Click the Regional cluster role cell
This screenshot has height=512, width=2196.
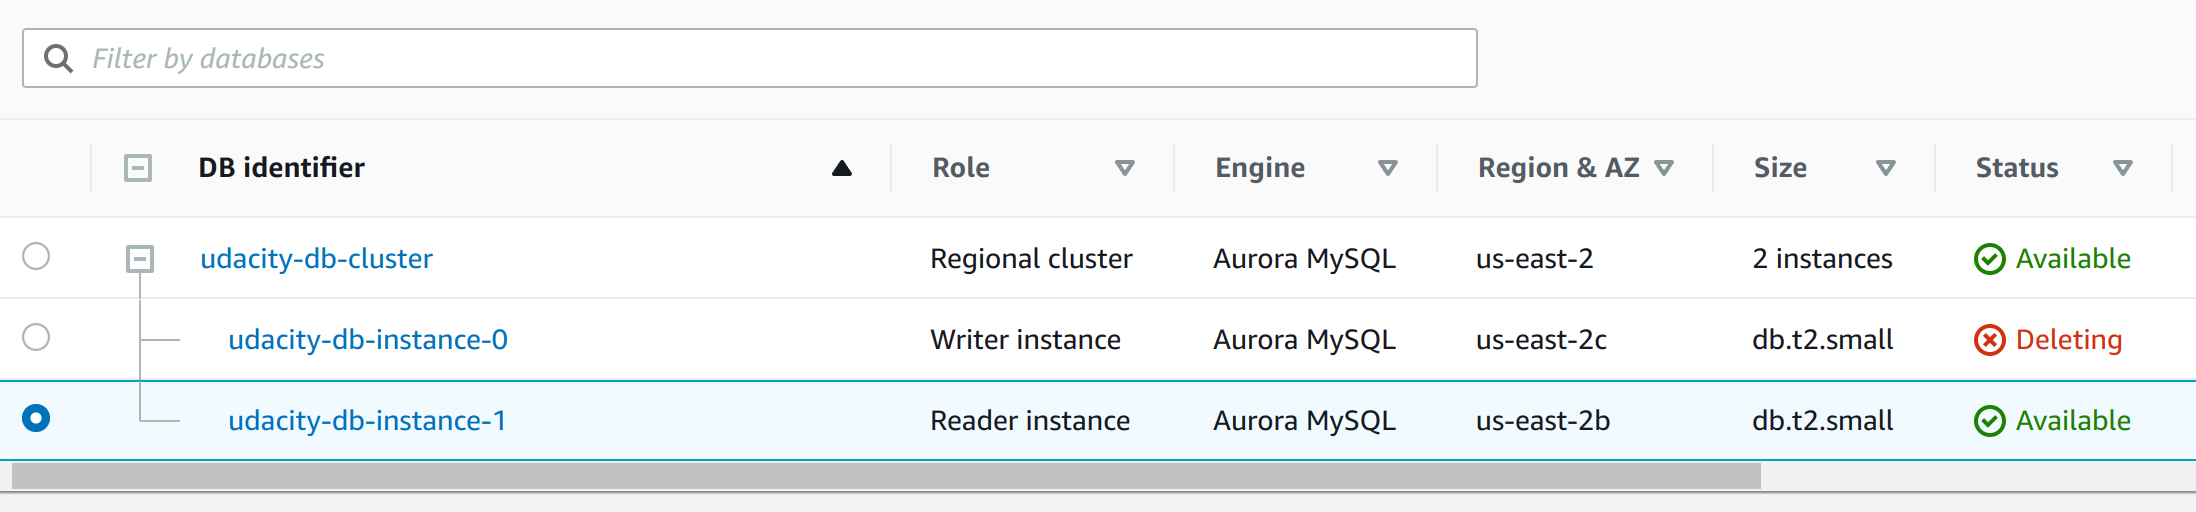coord(1031,259)
